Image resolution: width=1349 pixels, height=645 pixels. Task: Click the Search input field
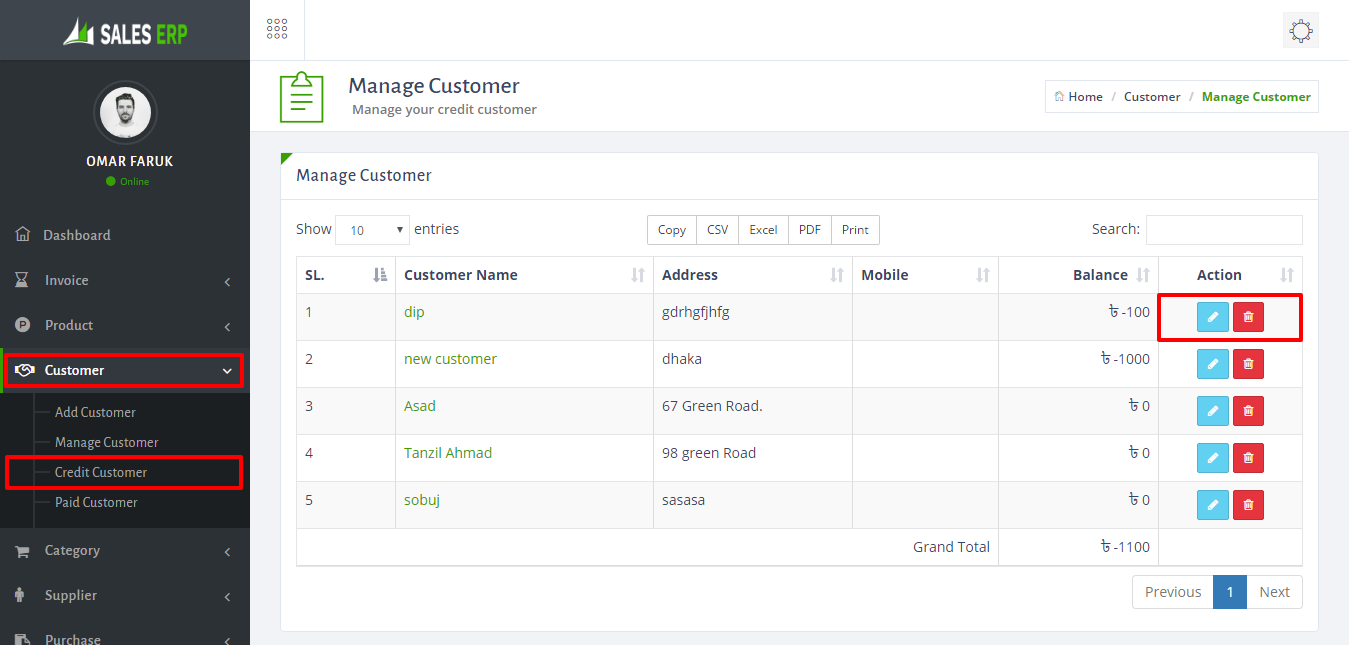pyautogui.click(x=1223, y=230)
